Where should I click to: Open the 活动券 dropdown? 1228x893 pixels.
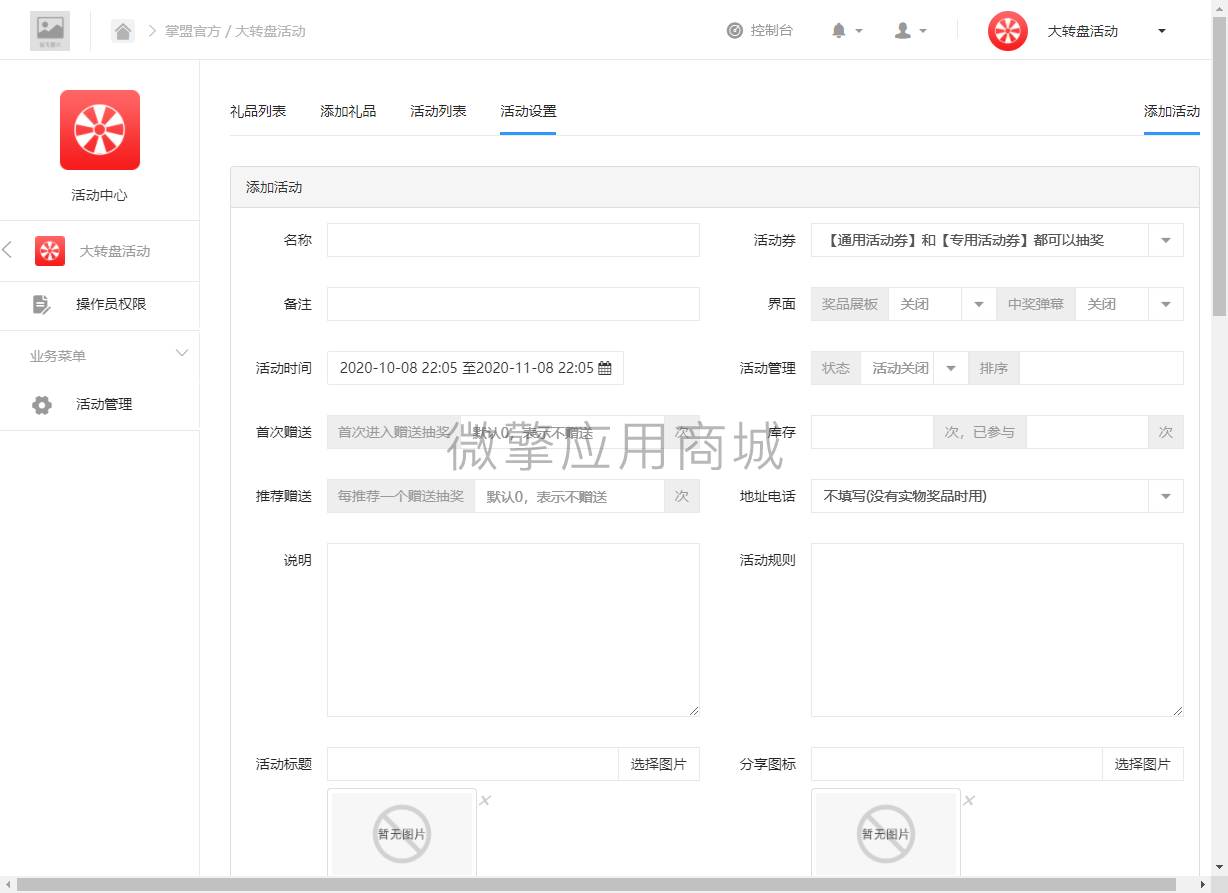997,240
